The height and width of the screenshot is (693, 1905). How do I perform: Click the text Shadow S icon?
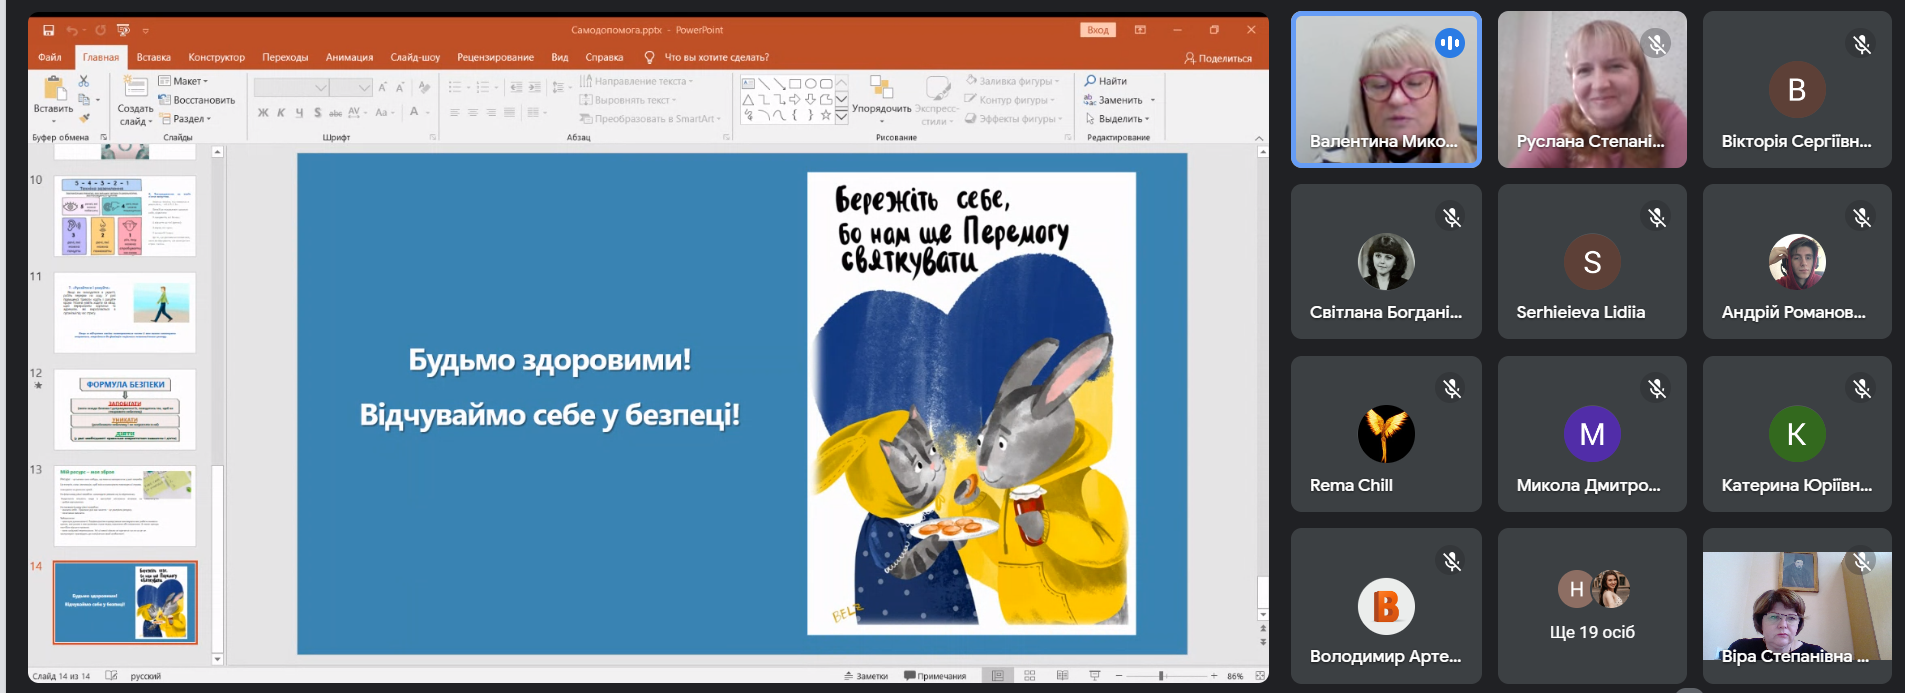coord(317,113)
